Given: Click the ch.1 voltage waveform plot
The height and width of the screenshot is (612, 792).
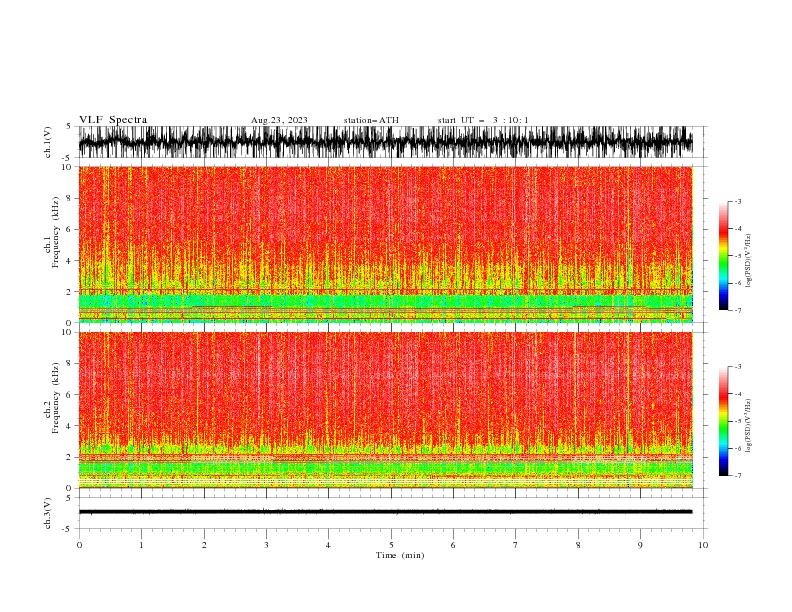Looking at the screenshot, I should pyautogui.click(x=385, y=142).
